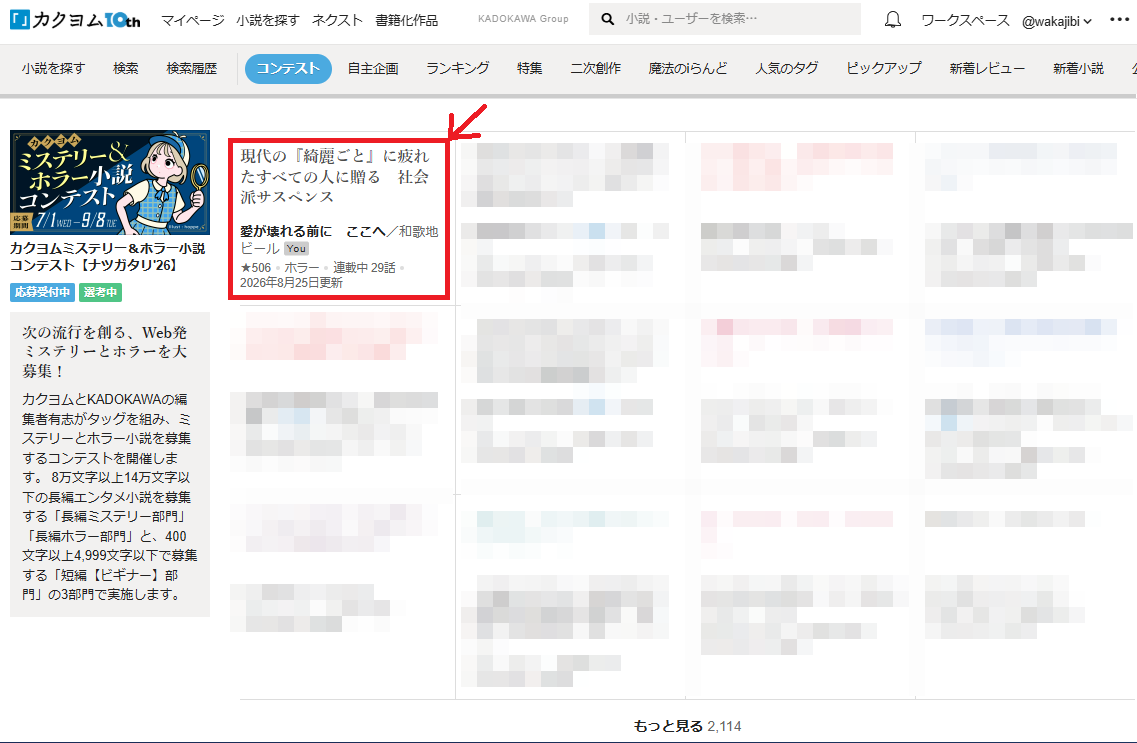
Task: Open the 新着レビュー tab
Action: click(987, 68)
